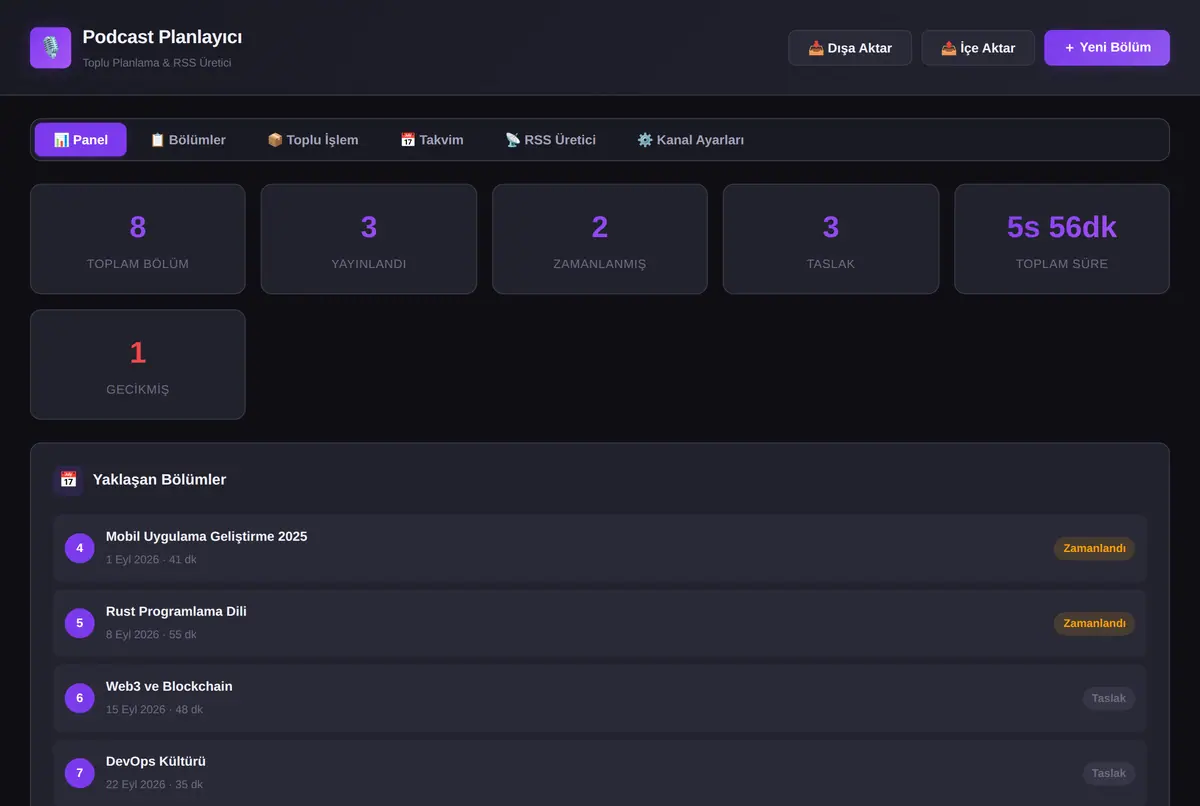This screenshot has height=806, width=1200.
Task: Open Kanal Ayarları settings tab
Action: tap(690, 140)
